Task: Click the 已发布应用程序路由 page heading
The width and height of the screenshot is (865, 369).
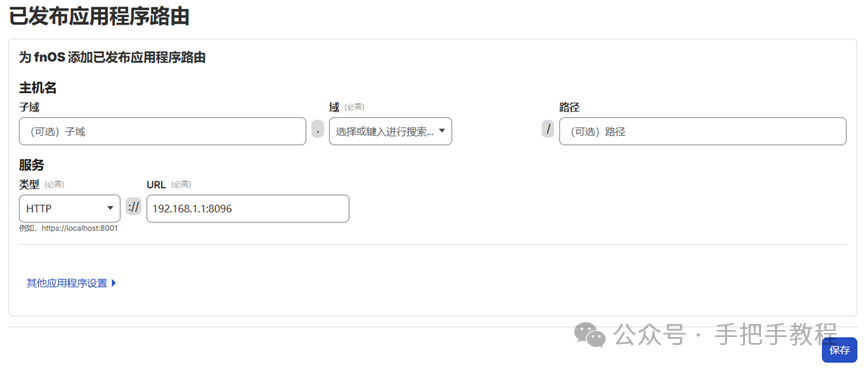Action: pyautogui.click(x=99, y=17)
